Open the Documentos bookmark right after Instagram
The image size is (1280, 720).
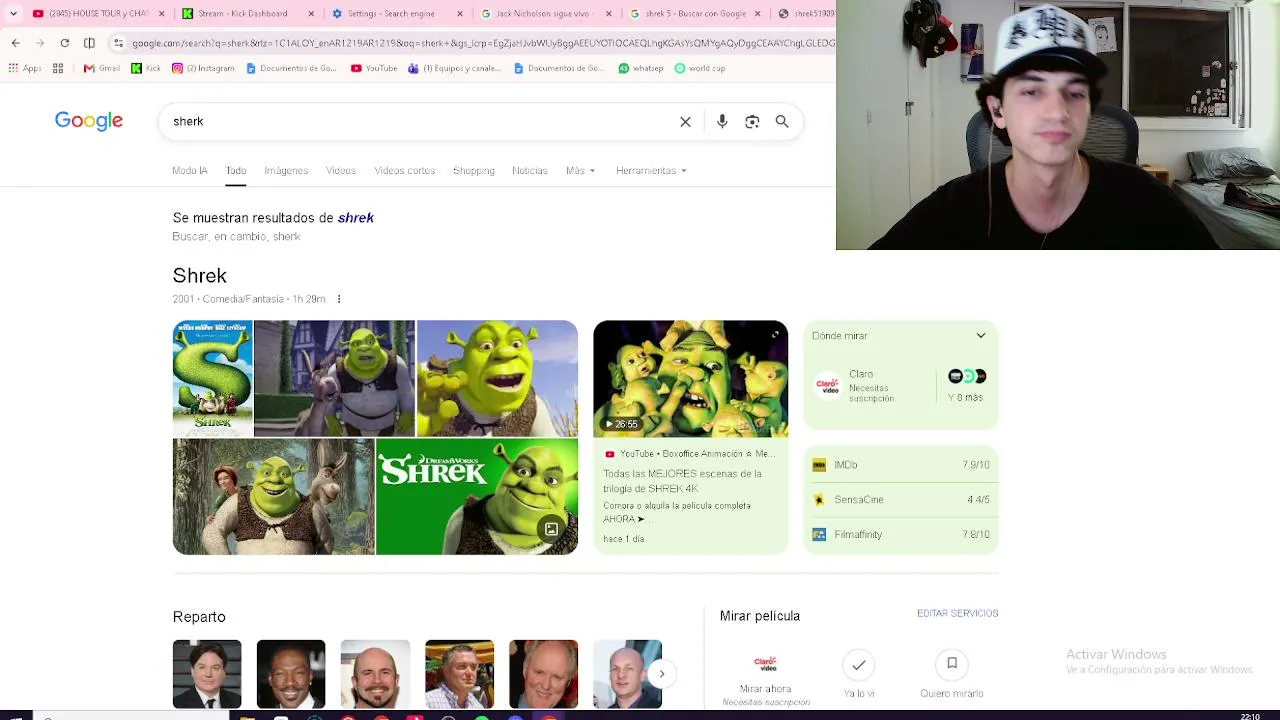pyautogui.click(x=291, y=68)
